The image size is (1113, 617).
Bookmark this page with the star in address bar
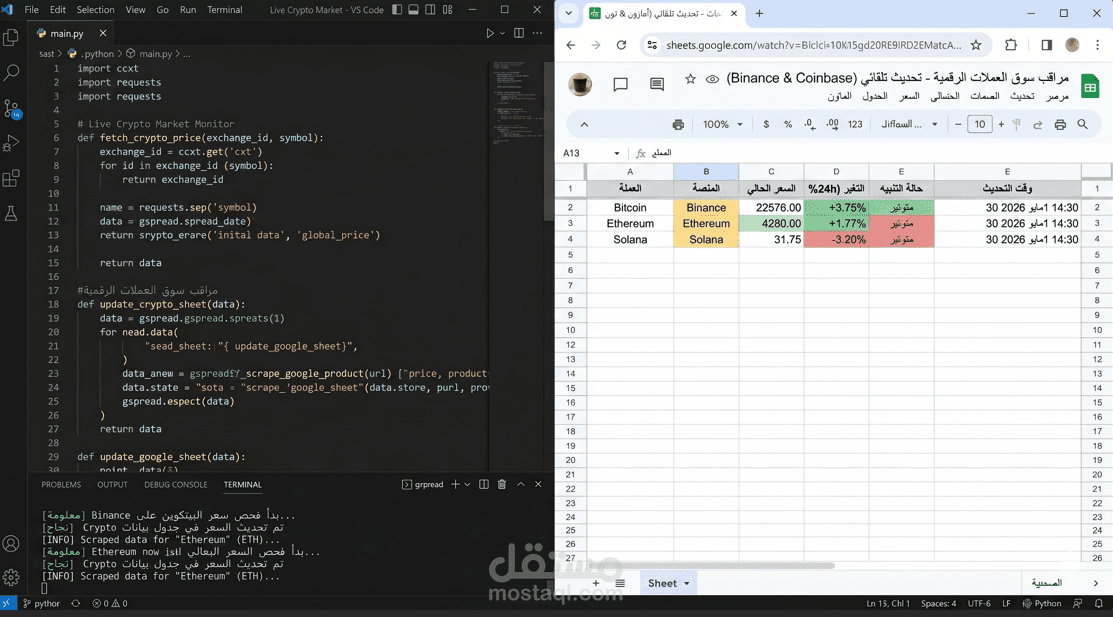coord(976,45)
